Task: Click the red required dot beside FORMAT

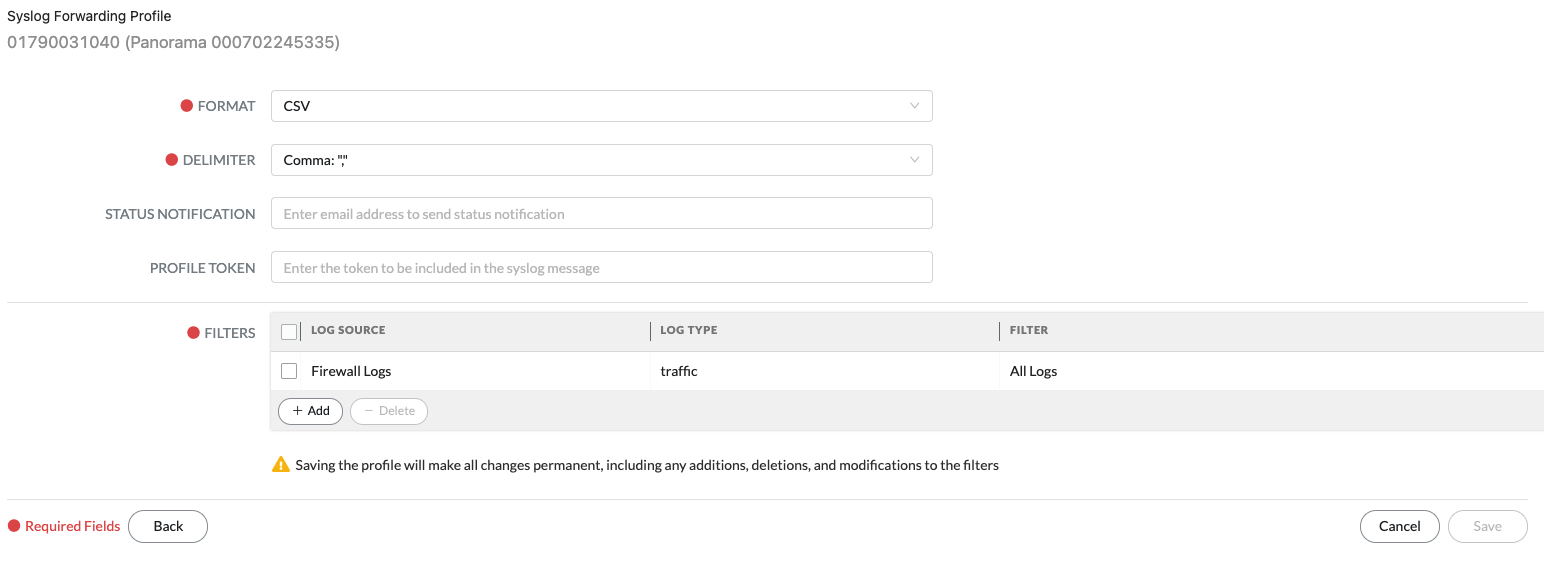Action: click(186, 106)
